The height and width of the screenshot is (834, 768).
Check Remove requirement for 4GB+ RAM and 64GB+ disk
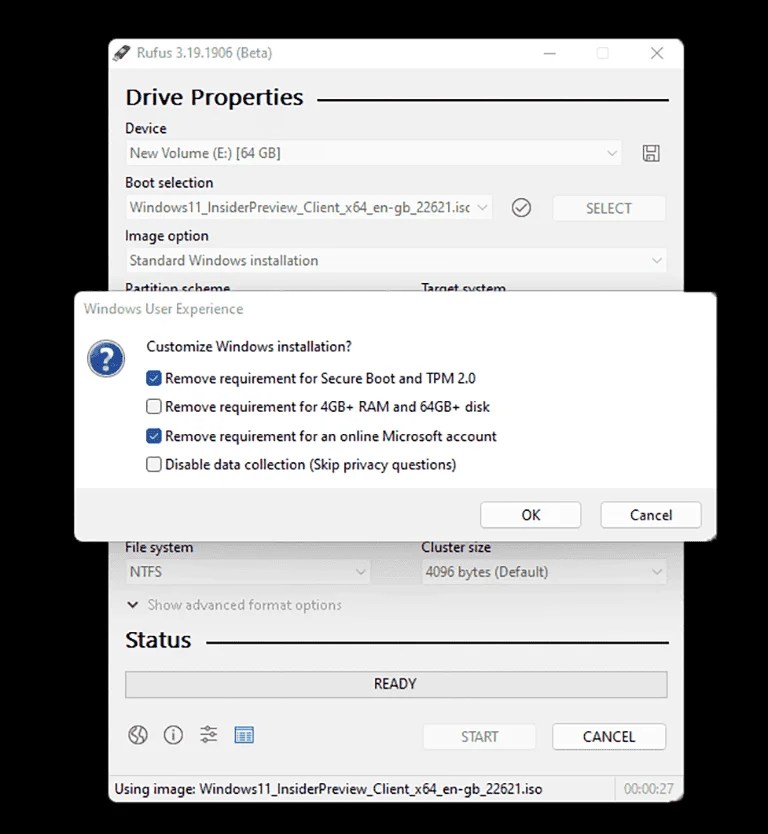[x=154, y=407]
